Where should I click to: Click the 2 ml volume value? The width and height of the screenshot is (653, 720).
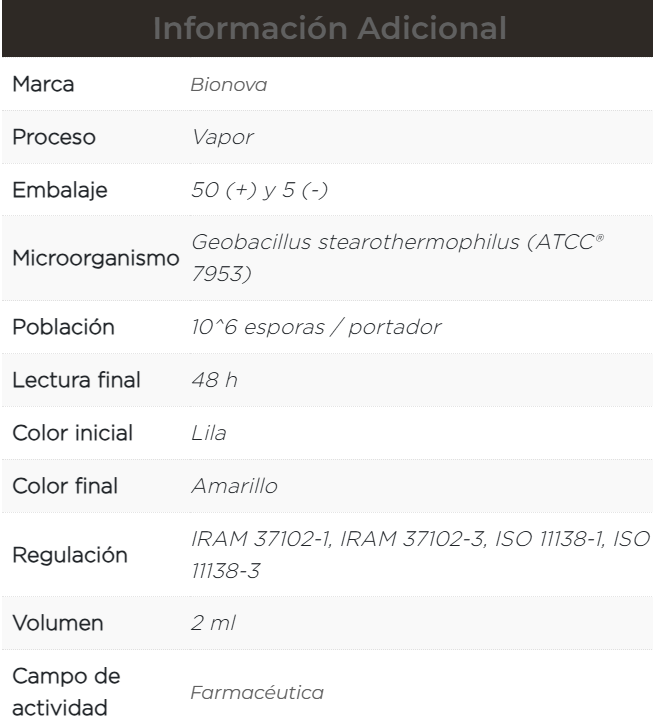coord(213,626)
